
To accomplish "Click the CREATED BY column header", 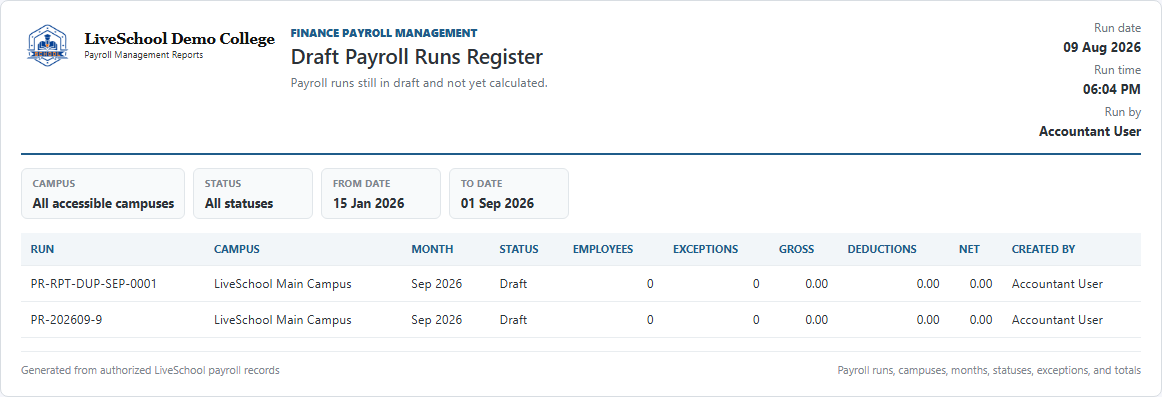I will click(x=1043, y=250).
